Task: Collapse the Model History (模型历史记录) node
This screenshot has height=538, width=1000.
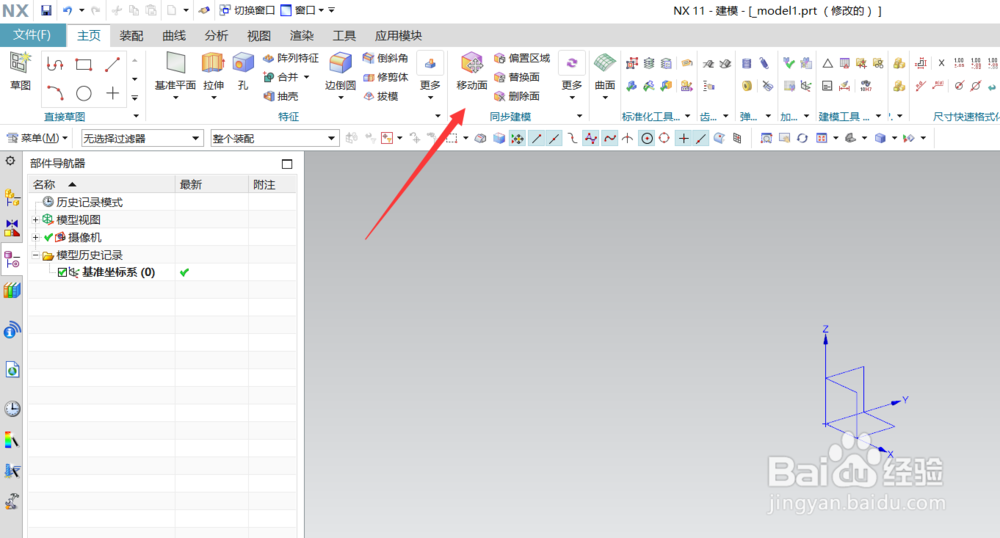Action: (x=36, y=255)
